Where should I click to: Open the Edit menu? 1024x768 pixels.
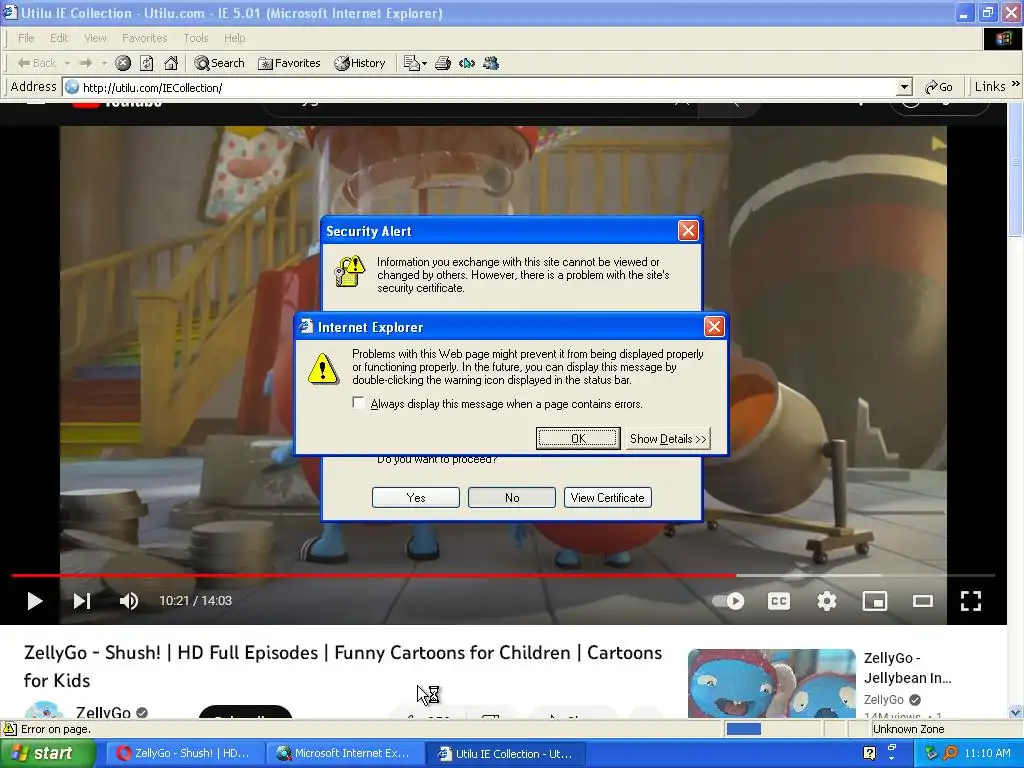tap(59, 39)
